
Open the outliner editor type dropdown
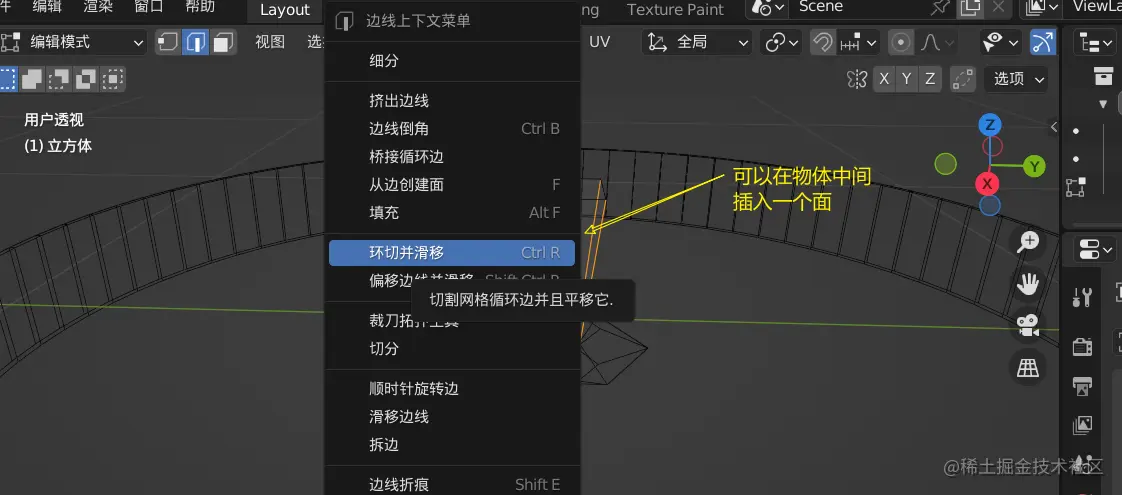point(1096,42)
